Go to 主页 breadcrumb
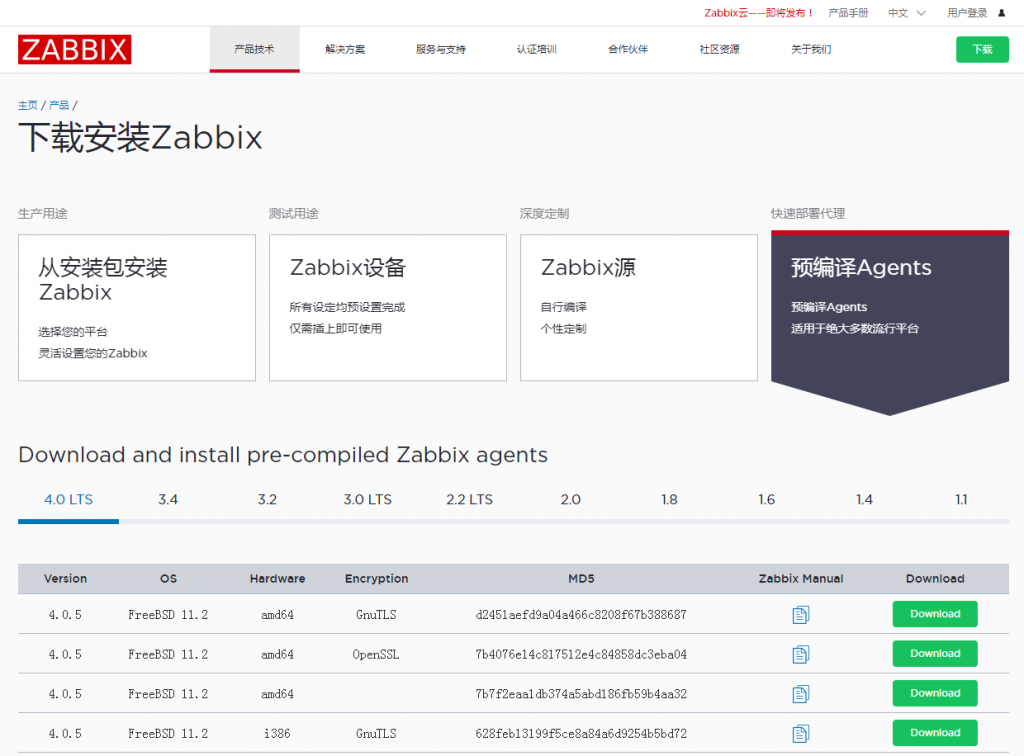Screen dimensions: 1024x756 click(x=27, y=105)
